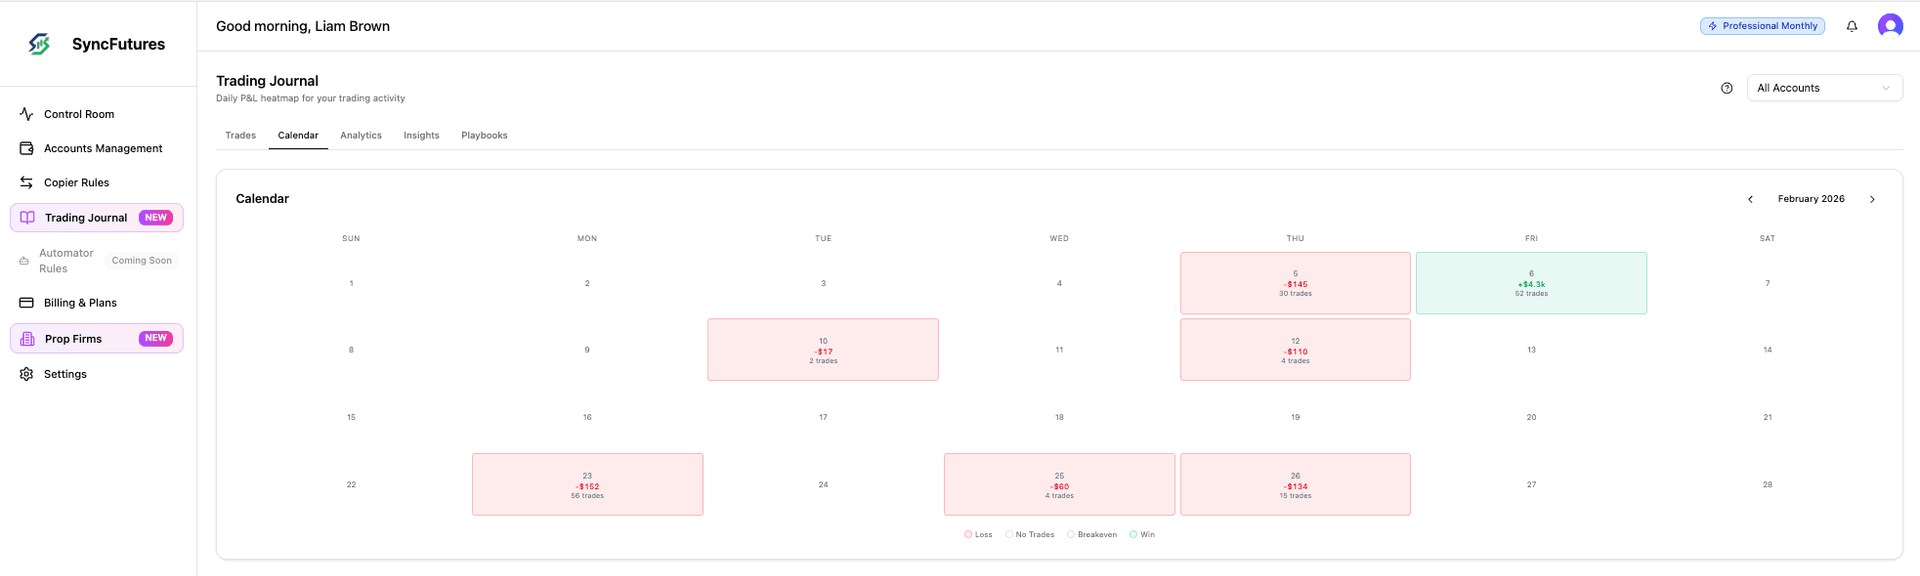The image size is (1920, 576).
Task: Open the notifications bell icon
Action: 1851,26
